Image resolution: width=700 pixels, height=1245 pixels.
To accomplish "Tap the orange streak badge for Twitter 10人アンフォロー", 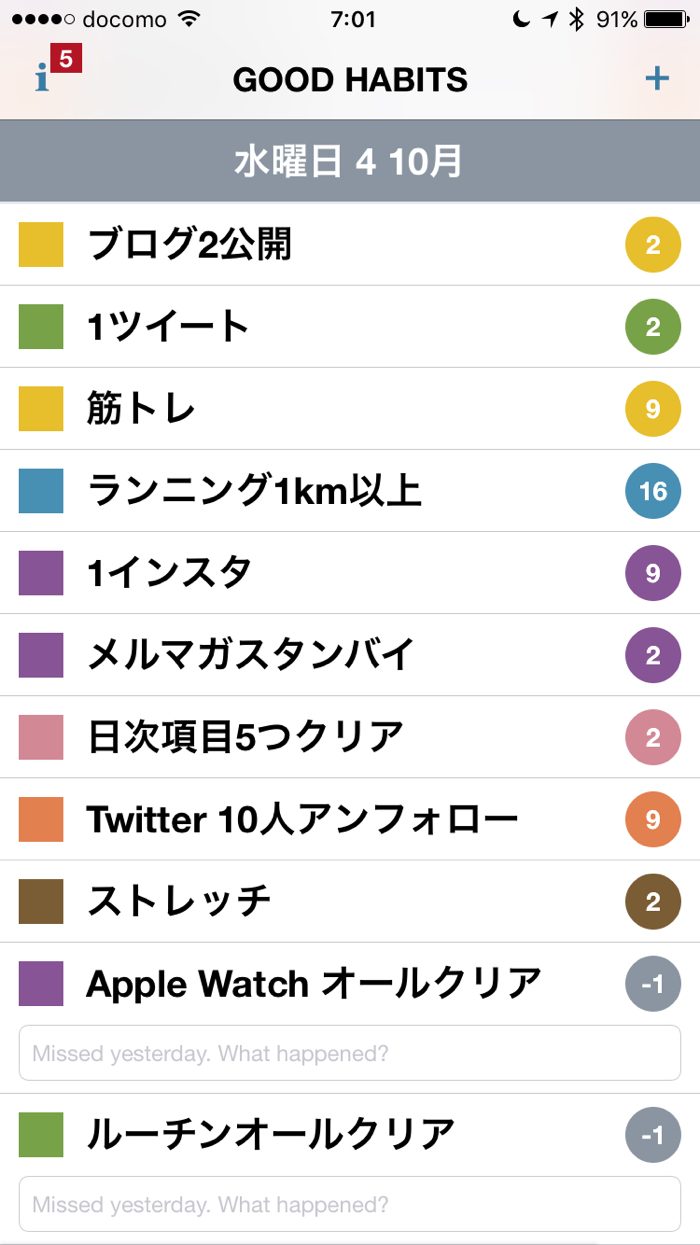I will tap(653, 819).
